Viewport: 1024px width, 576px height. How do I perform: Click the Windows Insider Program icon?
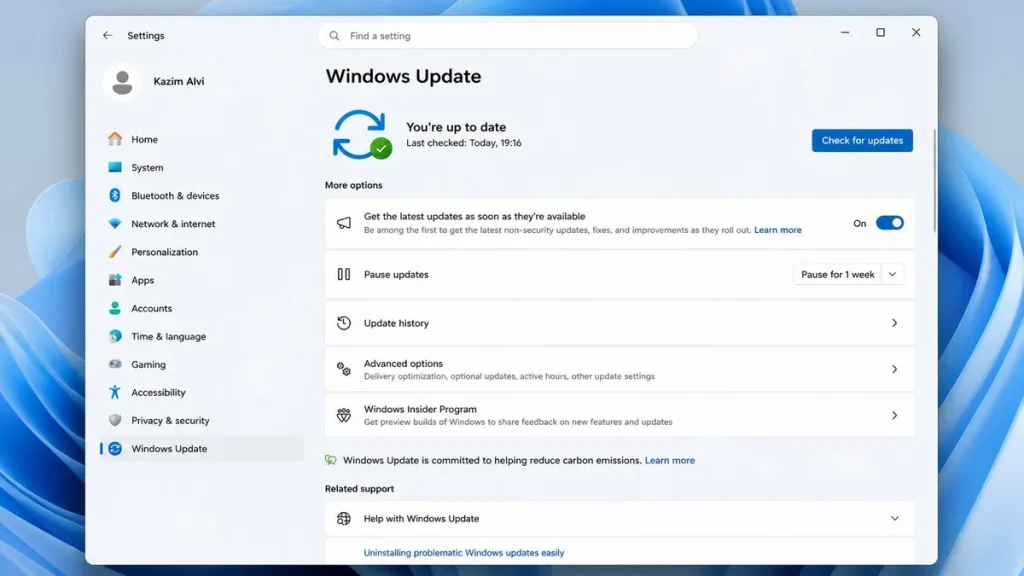click(x=344, y=415)
